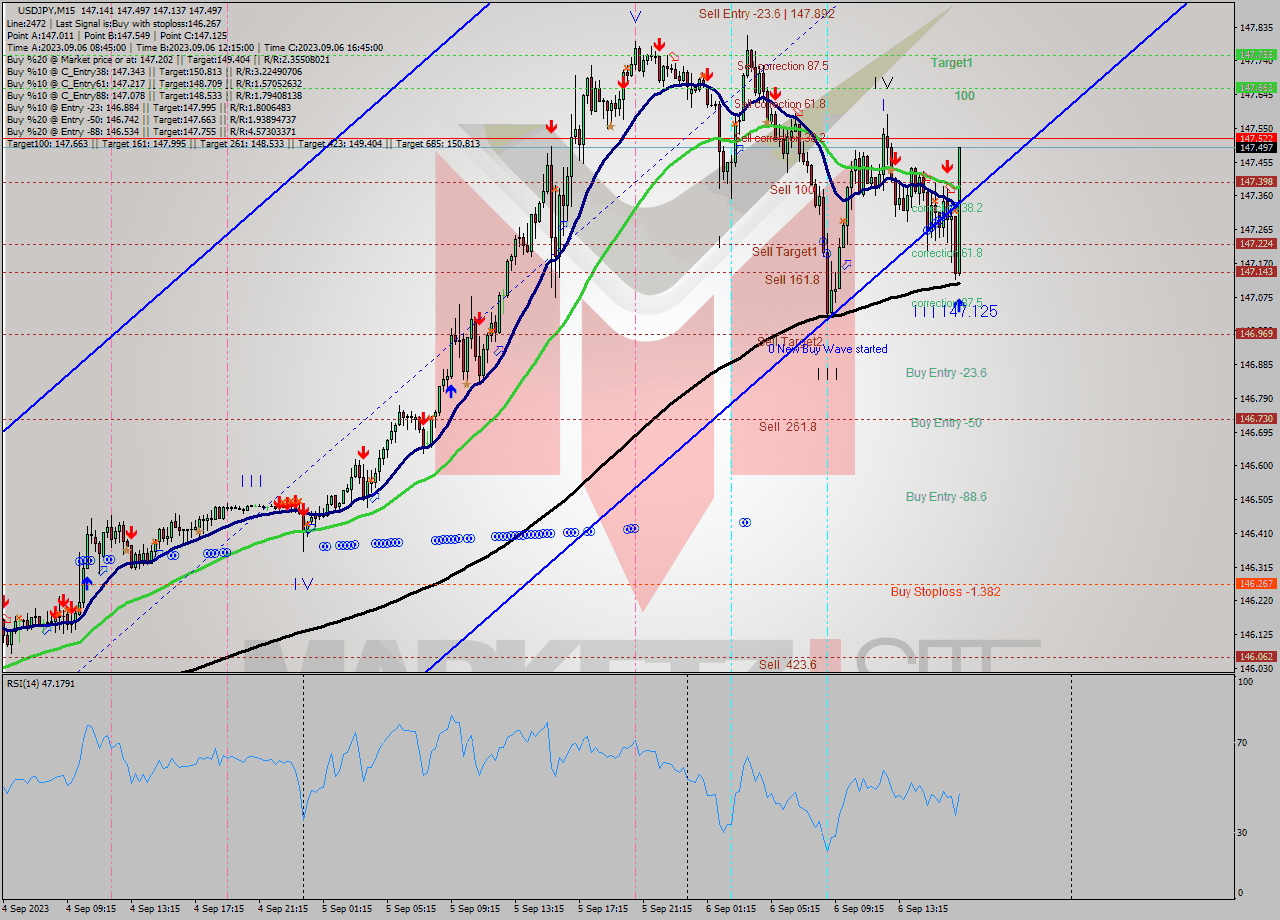1280x920 pixels.
Task: Click the 'Sell correction 87.5' label
Action: click(783, 65)
